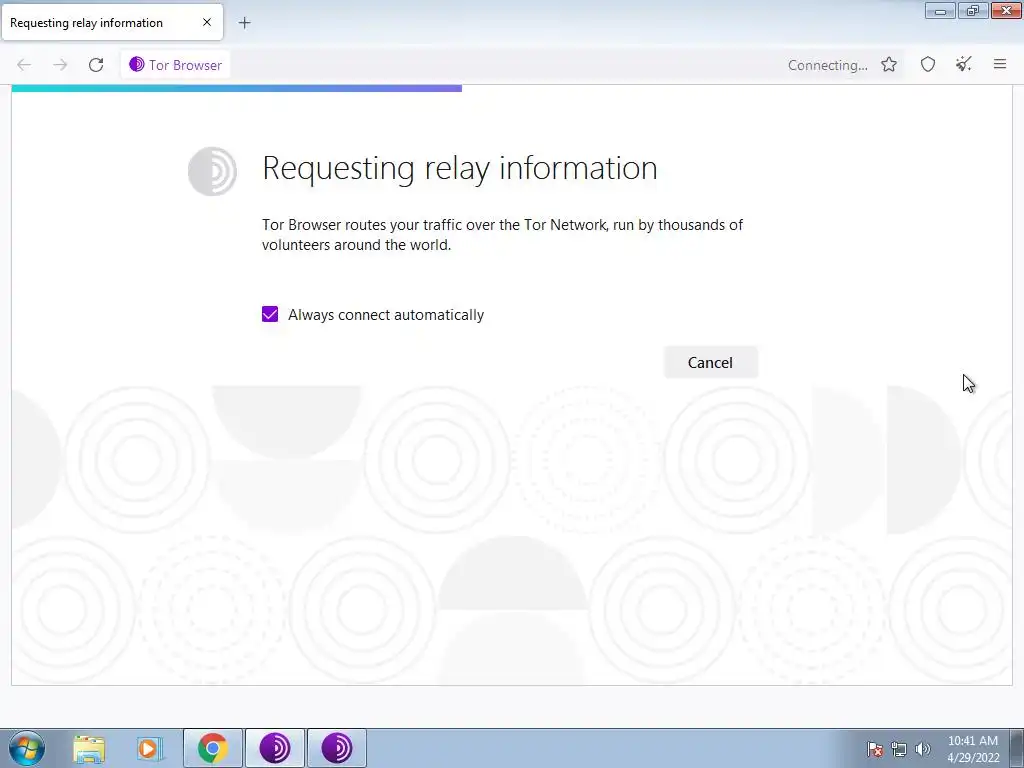1024x768 pixels.
Task: Click the Connecting... status text
Action: 827,65
